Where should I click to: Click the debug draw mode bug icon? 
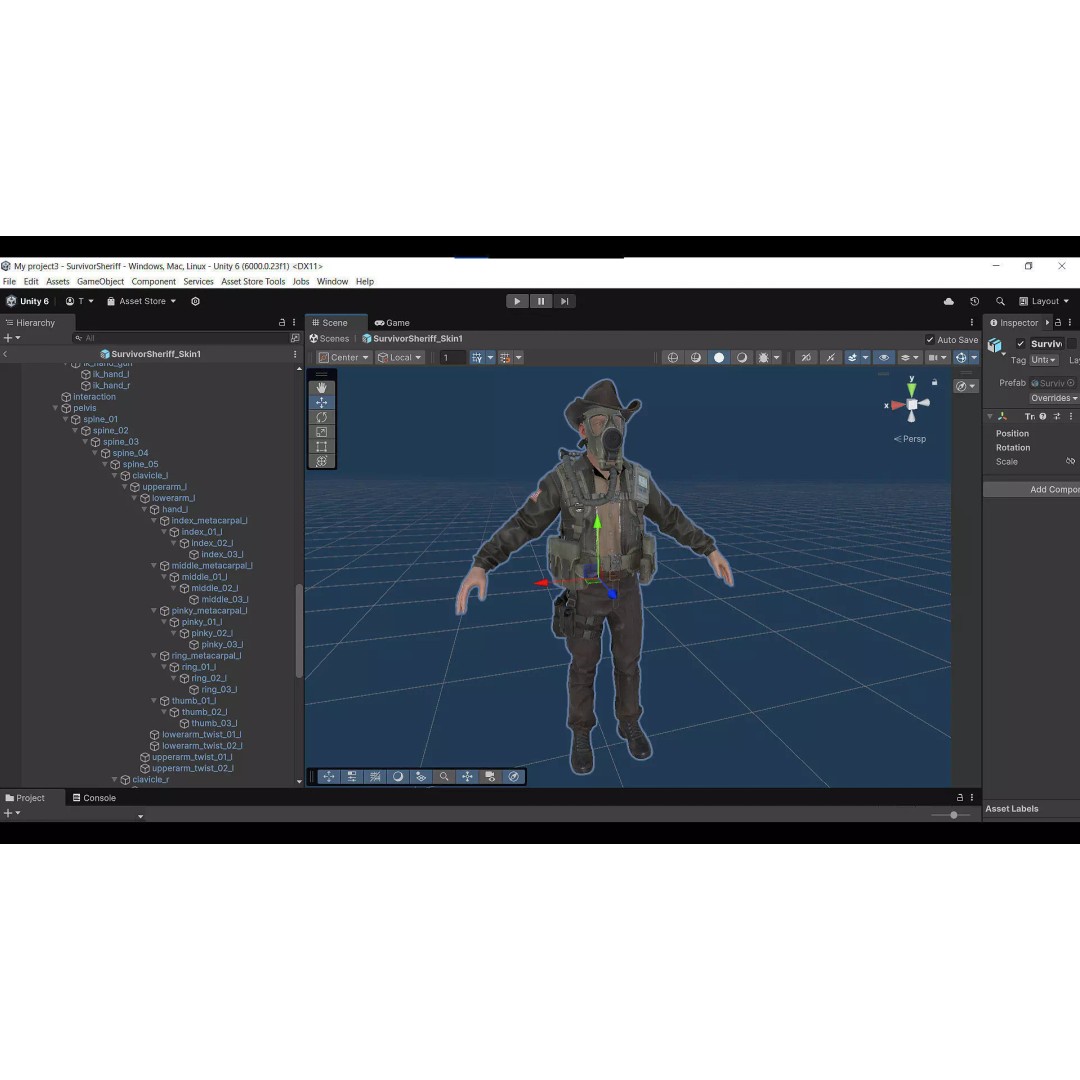coord(763,357)
